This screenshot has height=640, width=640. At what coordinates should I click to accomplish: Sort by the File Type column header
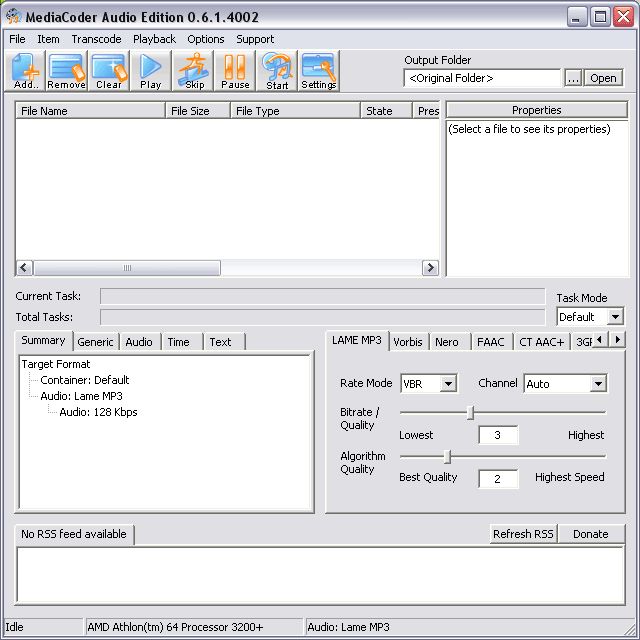(296, 111)
